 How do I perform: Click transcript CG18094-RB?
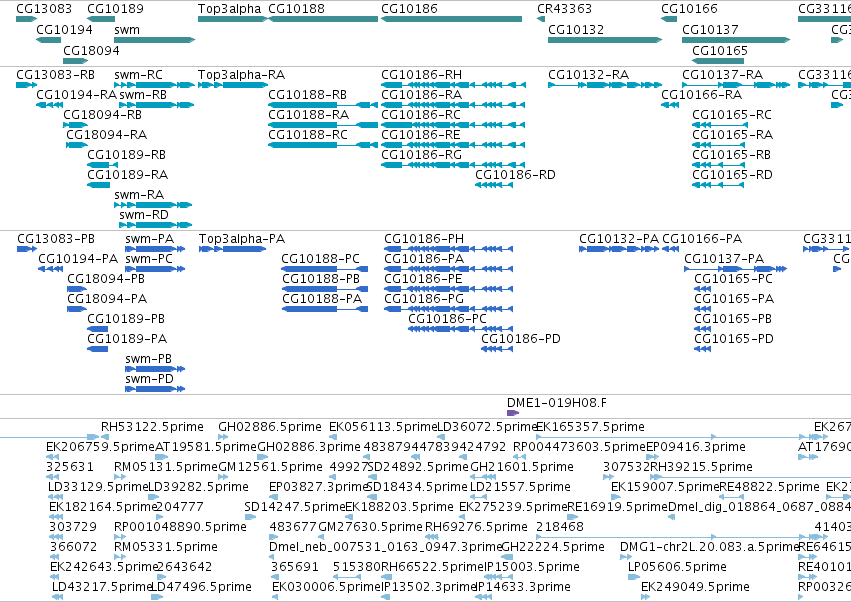(103, 115)
